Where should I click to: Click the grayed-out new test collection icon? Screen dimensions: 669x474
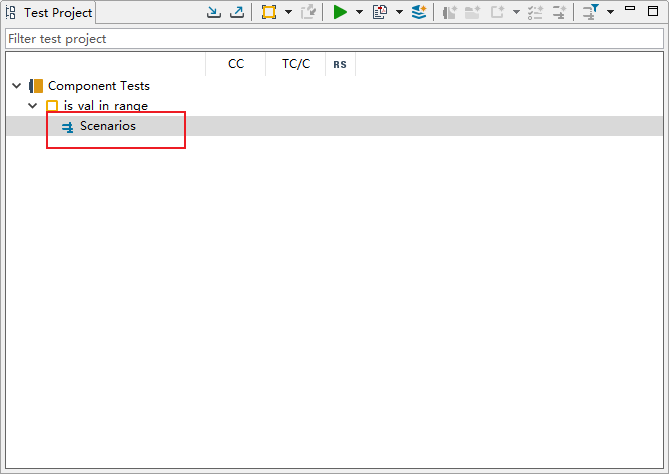(x=450, y=12)
